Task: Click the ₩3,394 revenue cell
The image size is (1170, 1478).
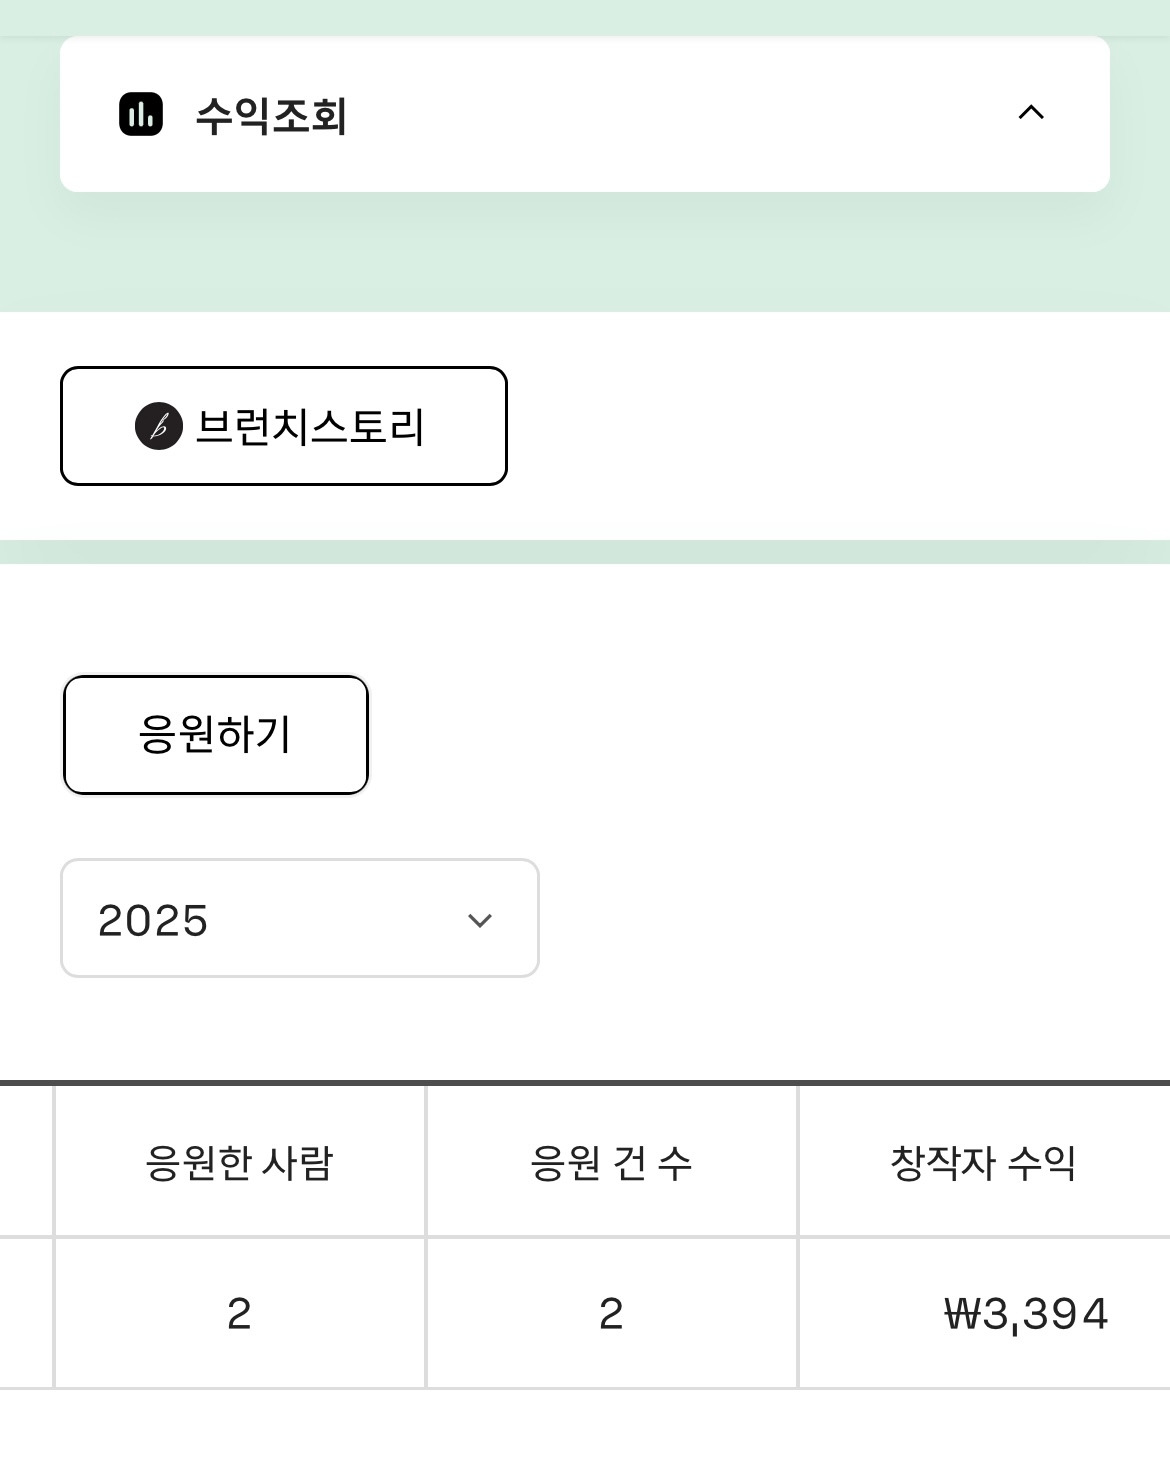Action: coord(1025,1313)
